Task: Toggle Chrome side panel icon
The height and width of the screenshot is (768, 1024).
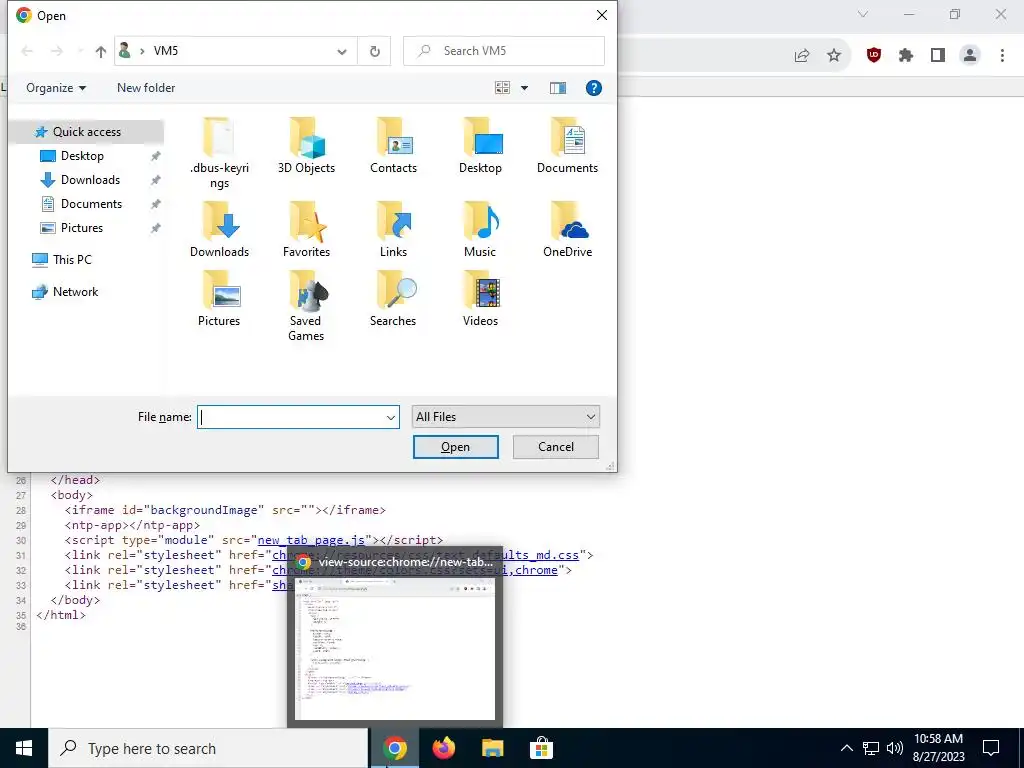Action: 938,56
